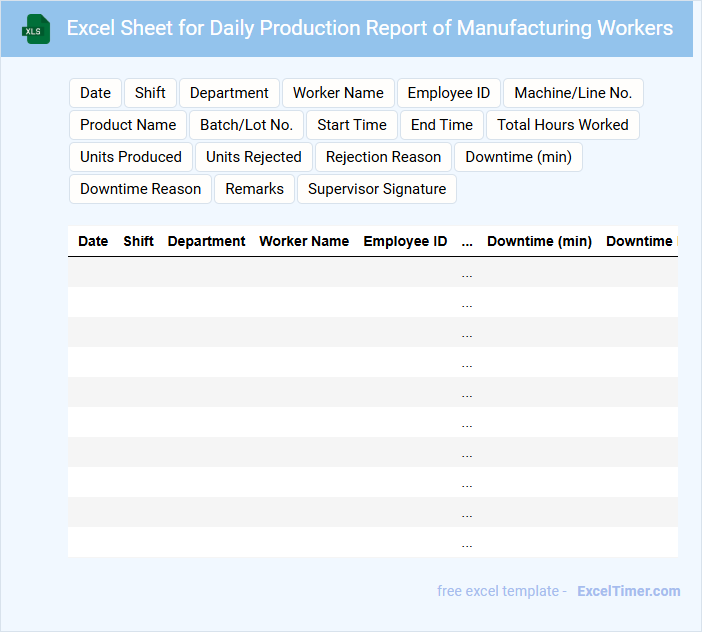Image resolution: width=702 pixels, height=632 pixels.
Task: Open the ExcelTimer.com link
Action: point(629,591)
